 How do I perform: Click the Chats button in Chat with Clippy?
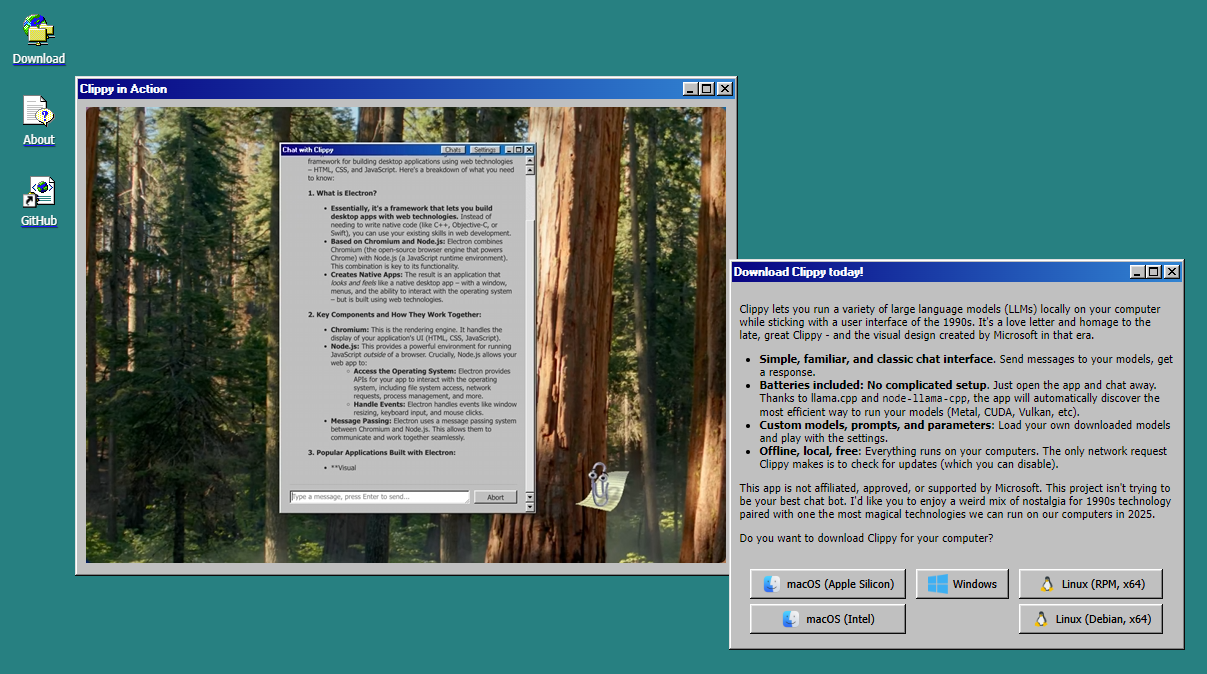[x=453, y=150]
